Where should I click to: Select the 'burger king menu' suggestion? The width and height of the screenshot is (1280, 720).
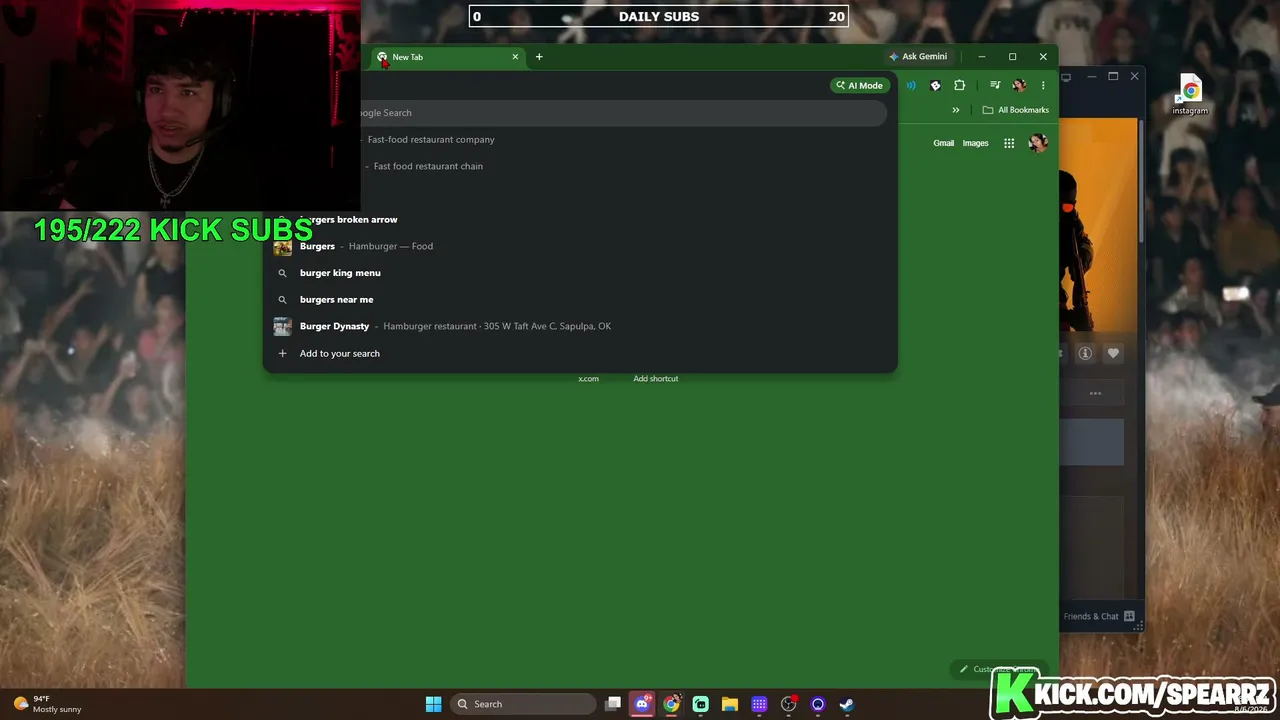pos(580,273)
